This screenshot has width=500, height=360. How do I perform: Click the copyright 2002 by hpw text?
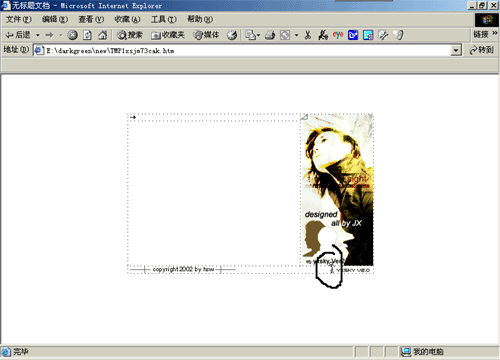tap(183, 269)
